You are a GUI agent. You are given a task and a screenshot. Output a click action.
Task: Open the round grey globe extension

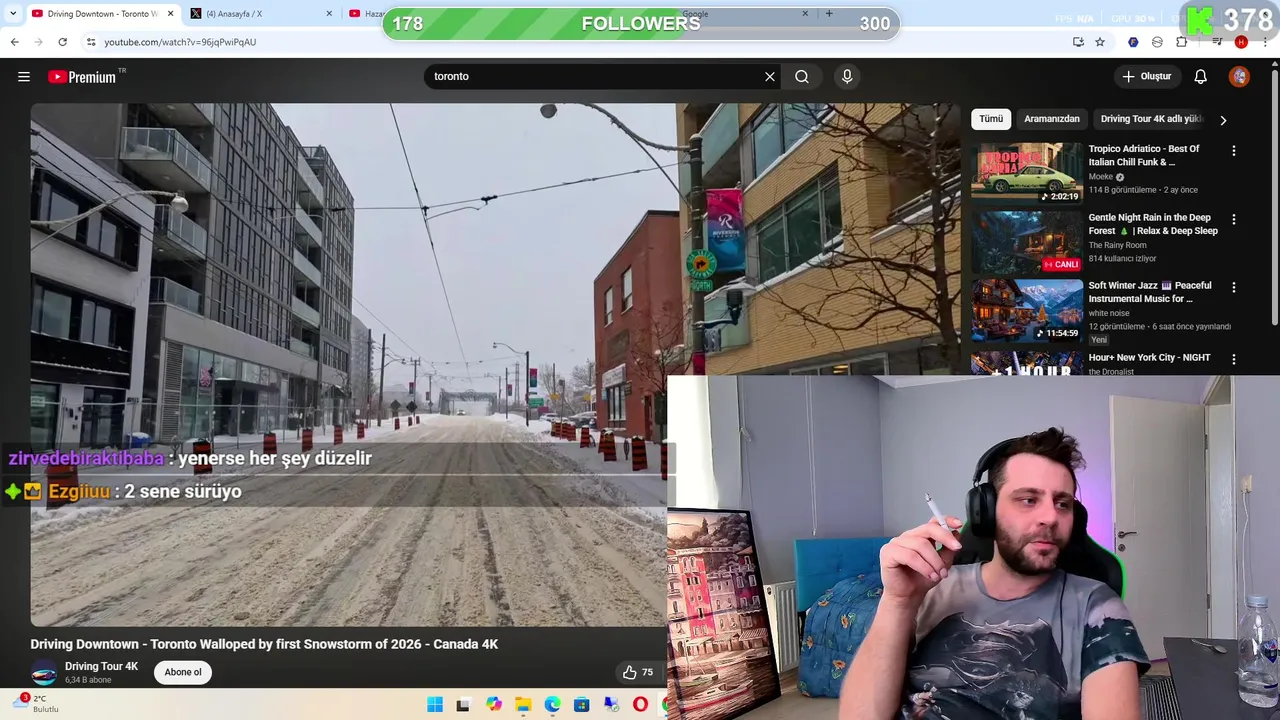pos(1157,42)
